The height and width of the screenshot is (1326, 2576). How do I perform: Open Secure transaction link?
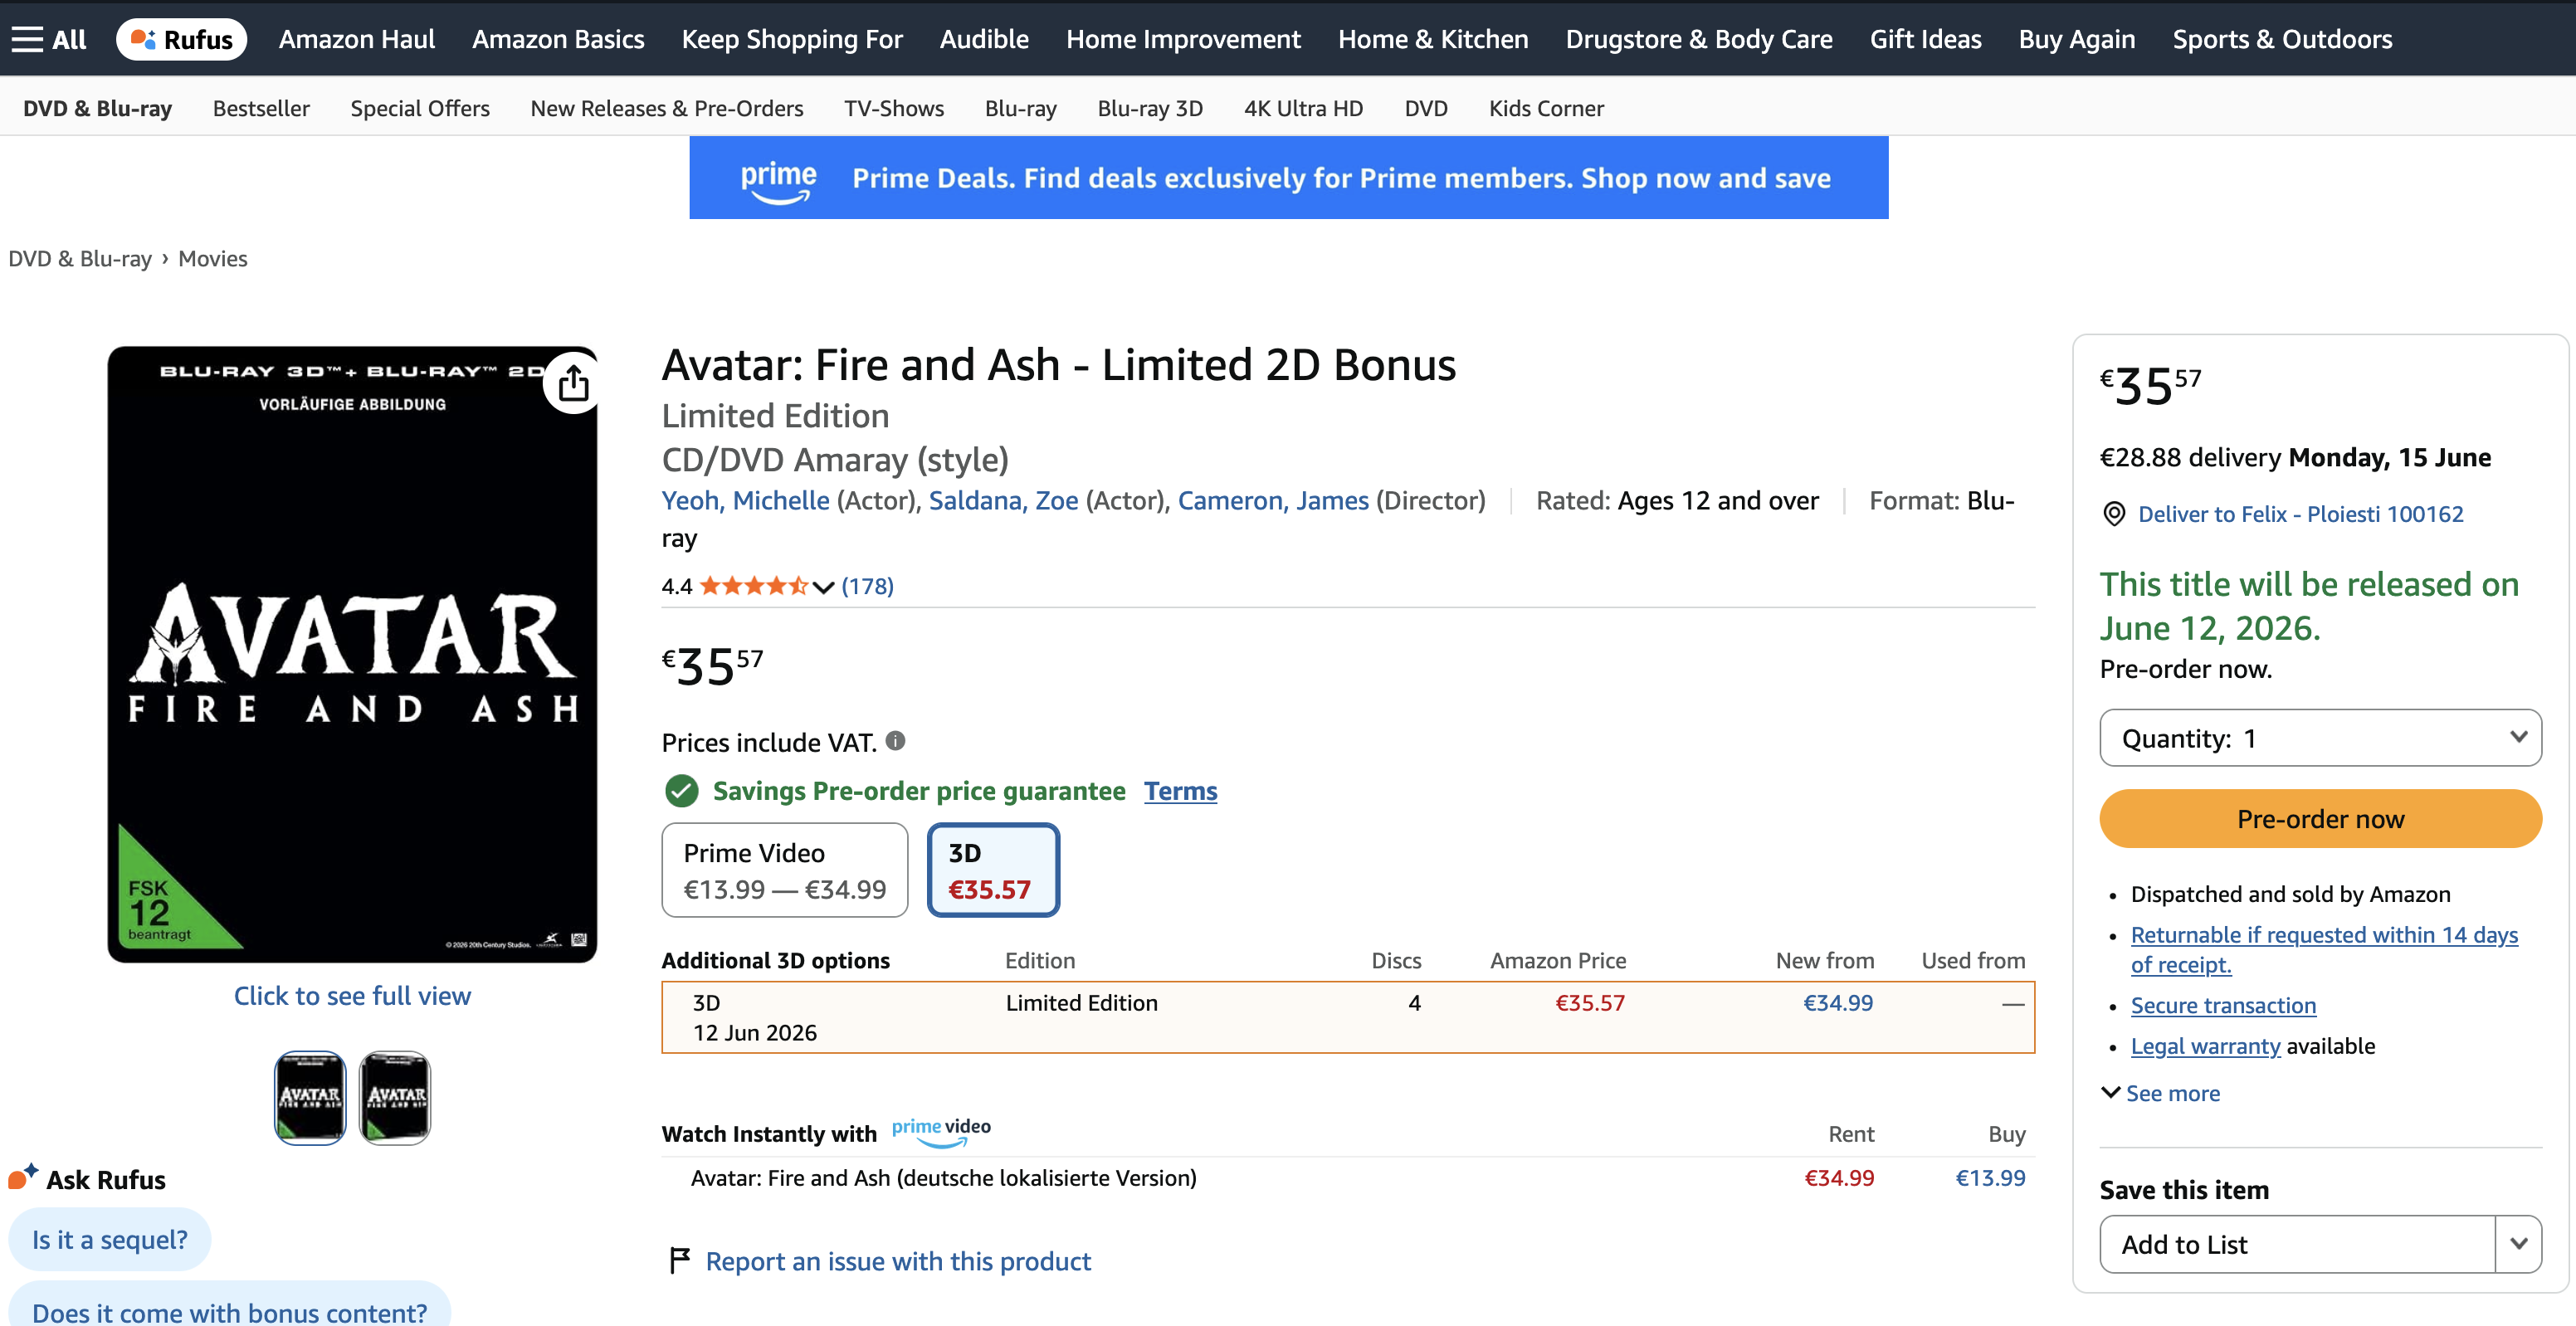(x=2223, y=1006)
